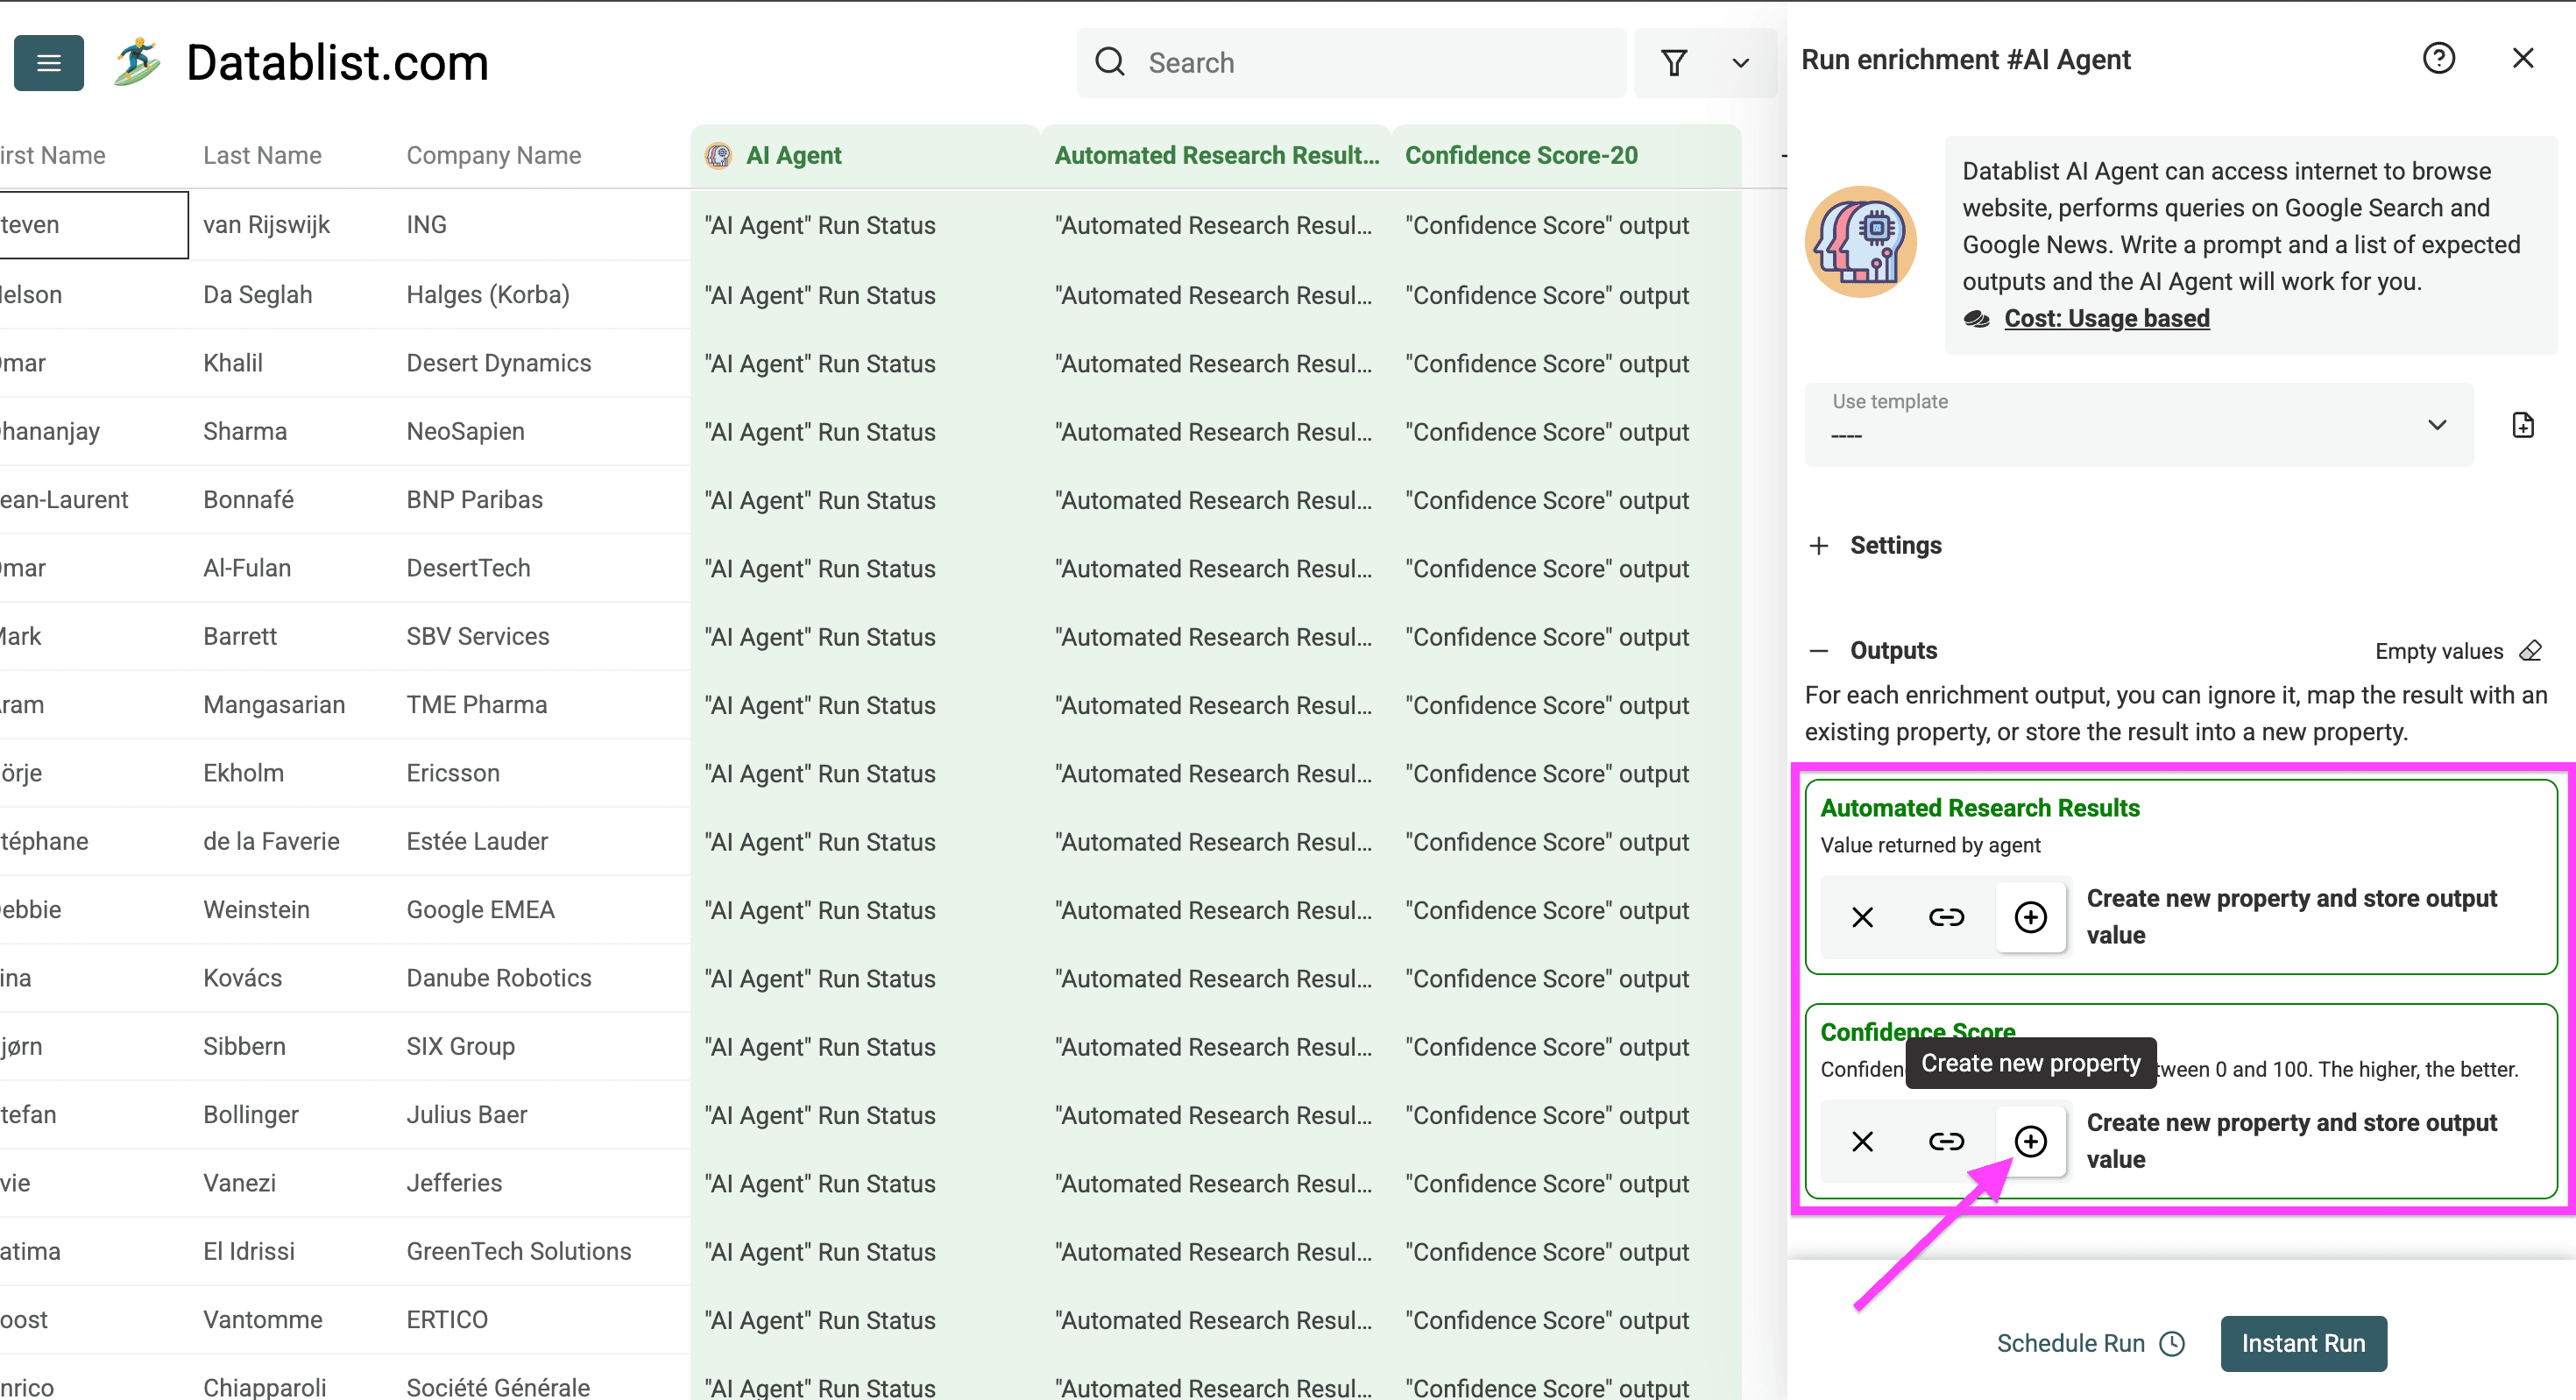Click the search magnifier icon
The height and width of the screenshot is (1400, 2576).
[x=1110, y=62]
